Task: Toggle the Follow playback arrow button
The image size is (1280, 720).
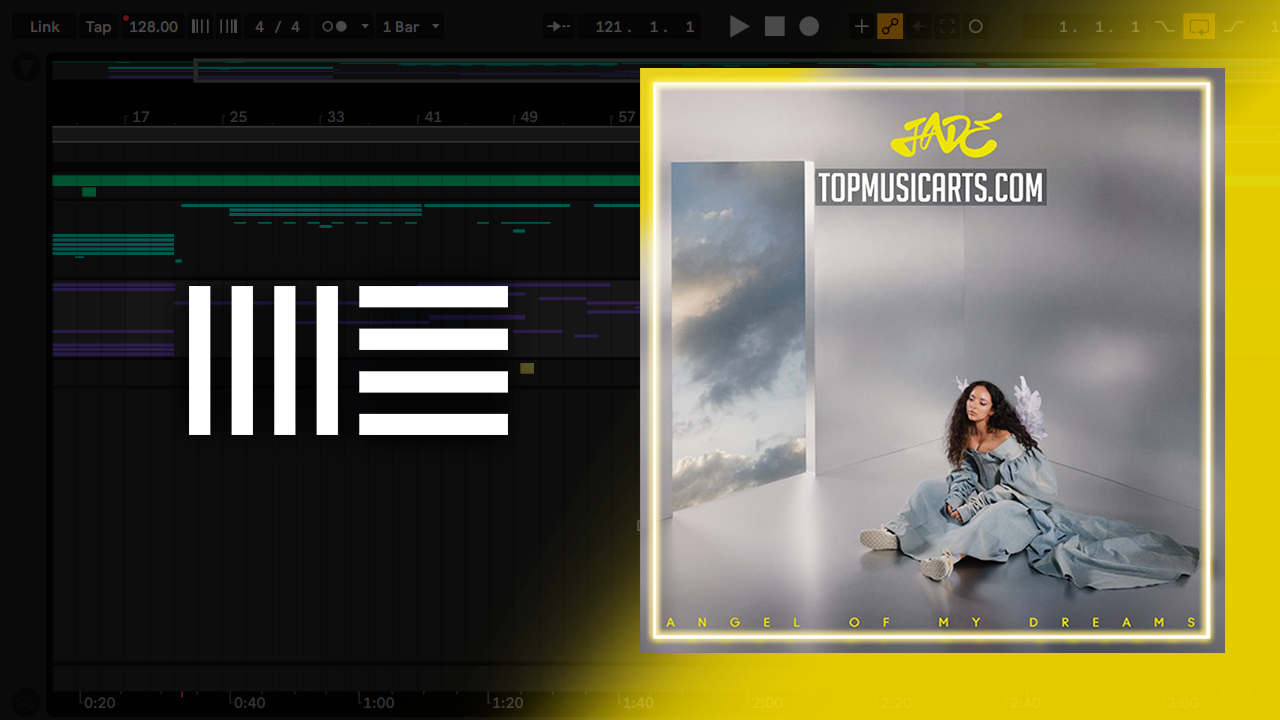Action: coord(560,27)
